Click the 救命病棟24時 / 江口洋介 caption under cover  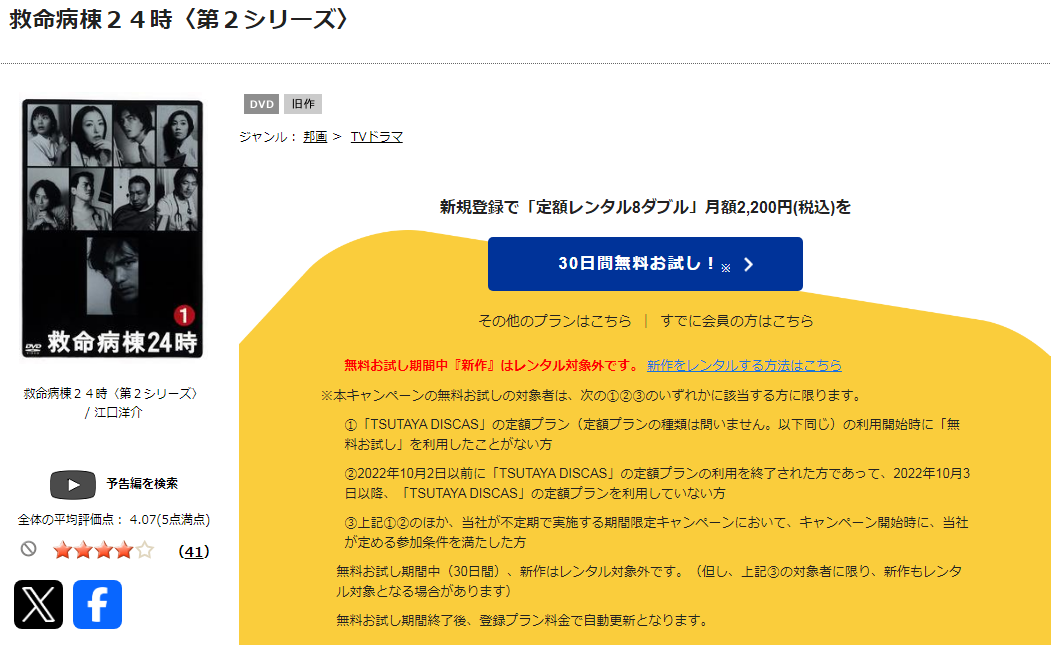coord(113,402)
